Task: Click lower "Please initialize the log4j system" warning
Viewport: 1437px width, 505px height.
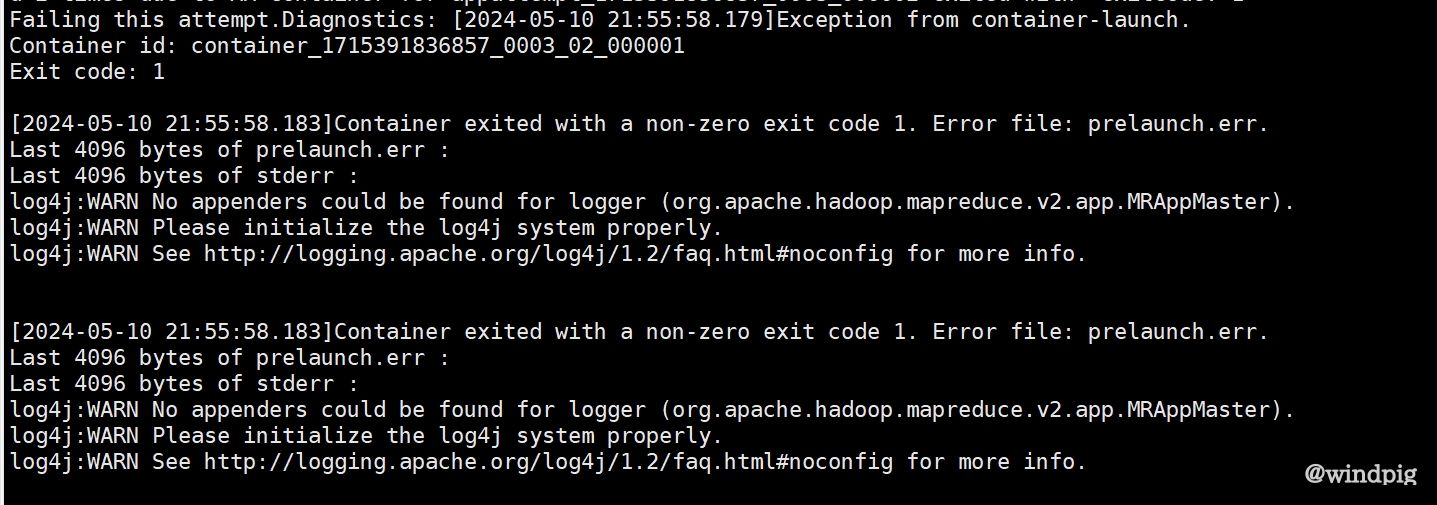Action: [437, 436]
